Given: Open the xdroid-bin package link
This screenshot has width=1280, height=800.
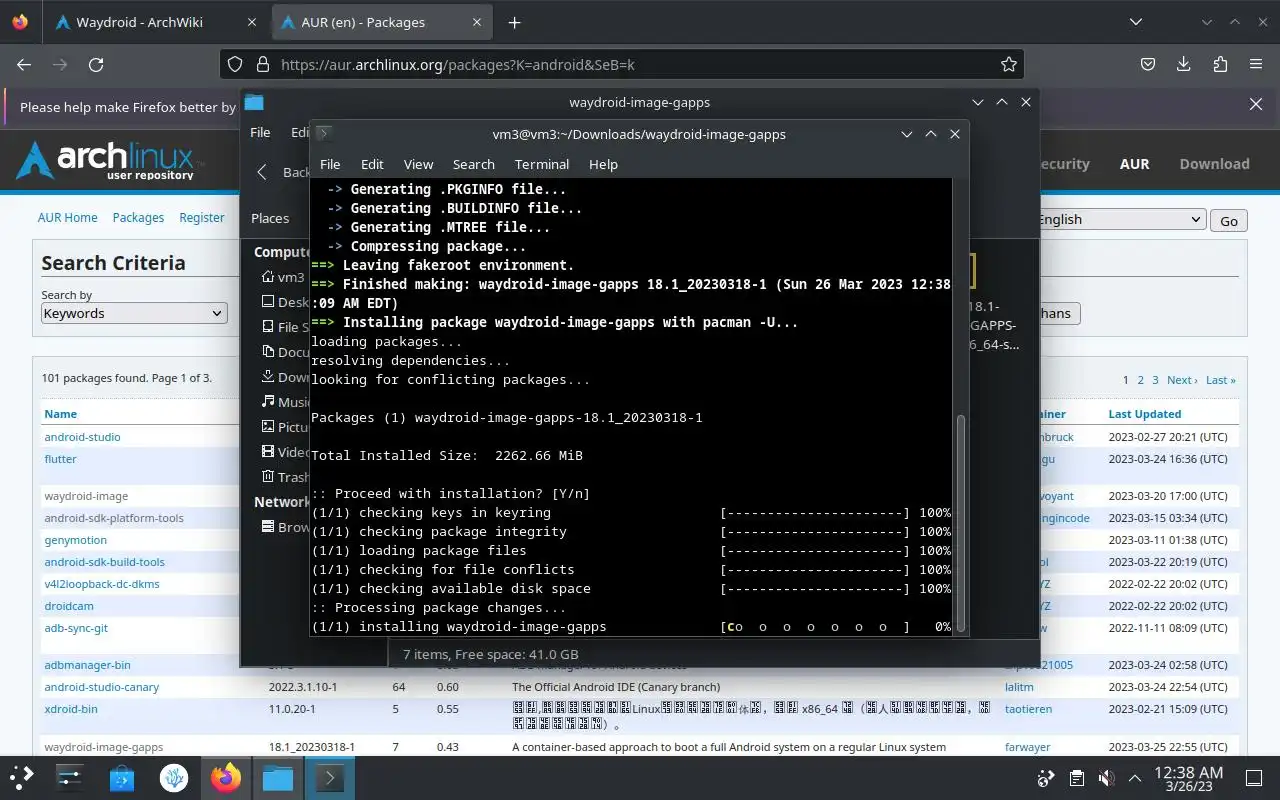Looking at the screenshot, I should 71,709.
